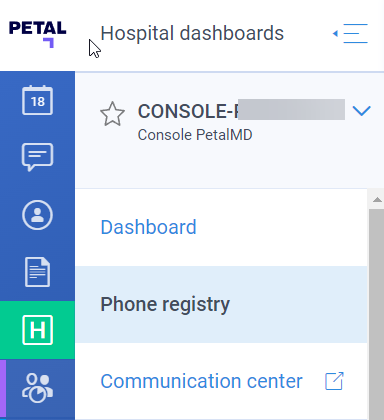Open the Communication center link
384x420 pixels.
(x=201, y=381)
